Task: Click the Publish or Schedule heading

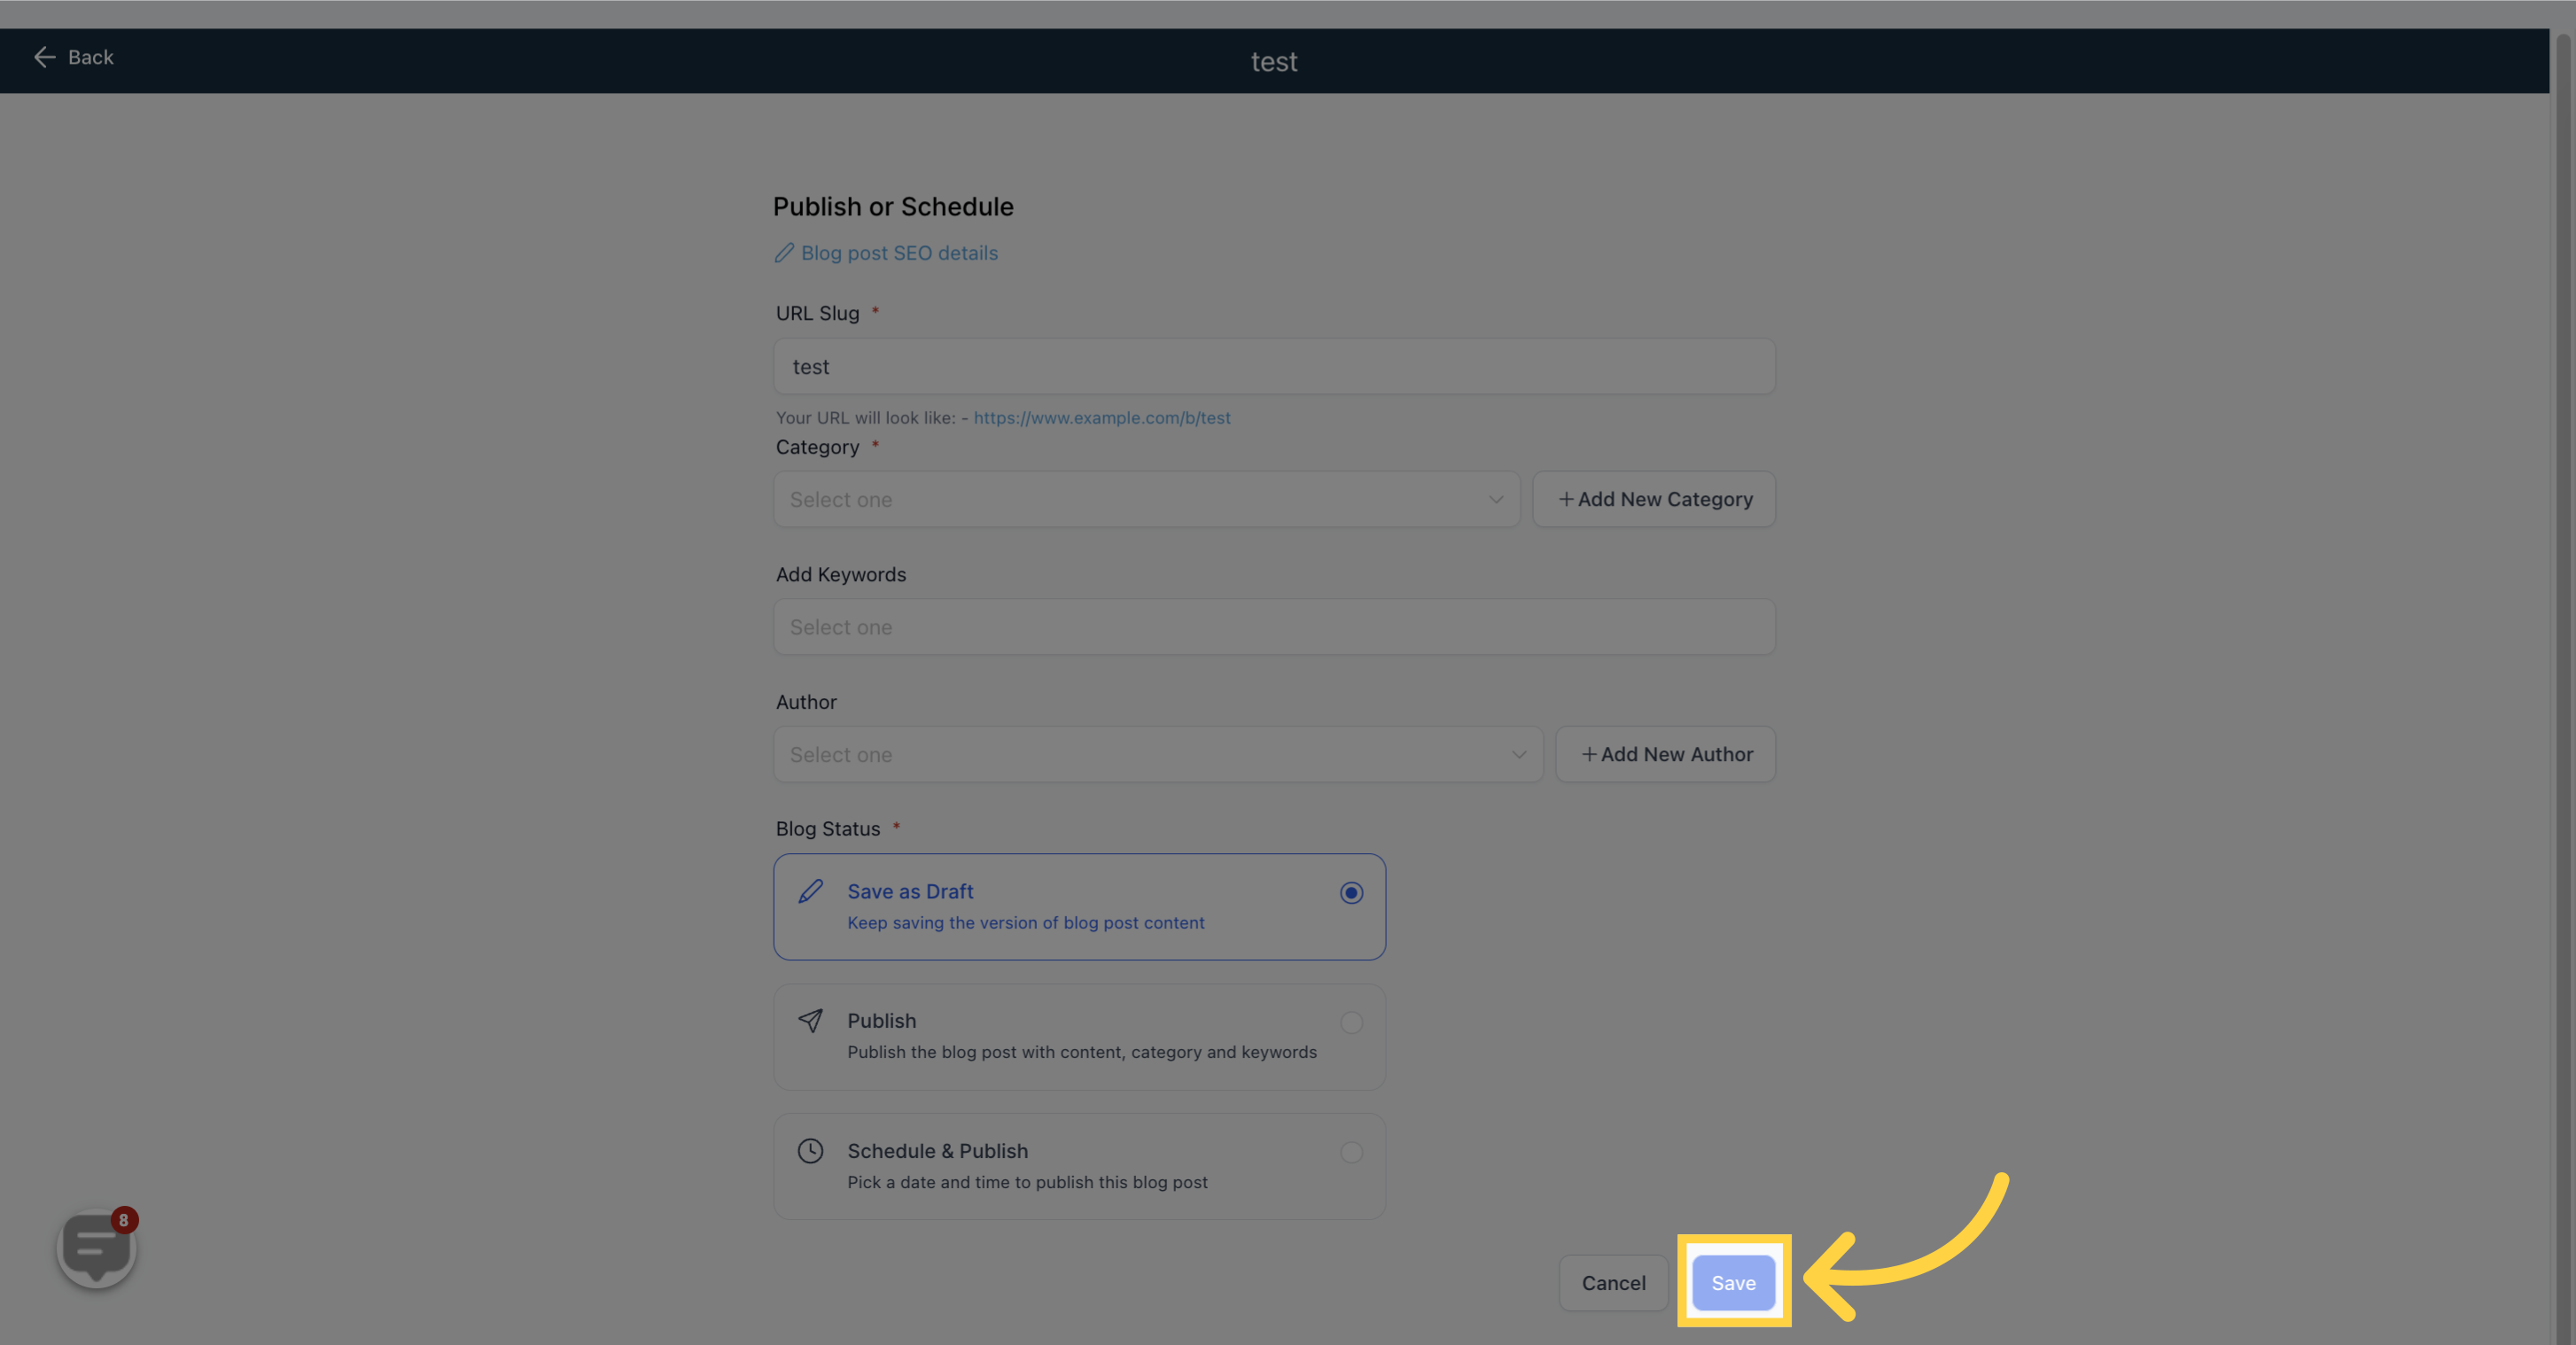Action: pyautogui.click(x=893, y=206)
